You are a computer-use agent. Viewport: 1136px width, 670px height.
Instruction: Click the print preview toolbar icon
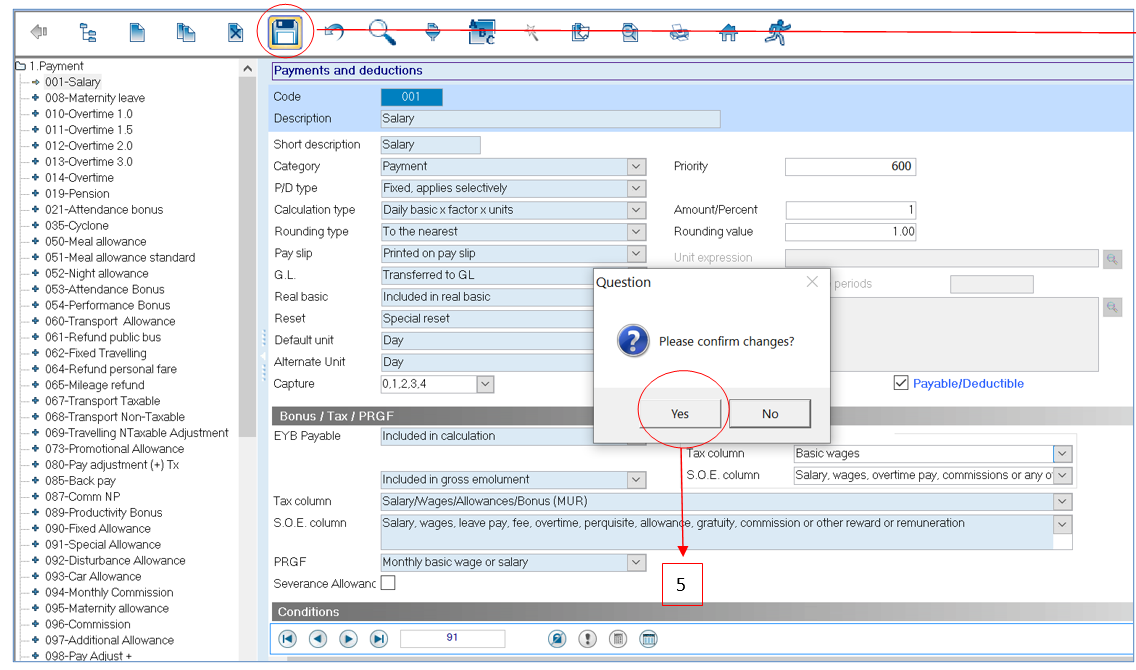click(x=630, y=32)
